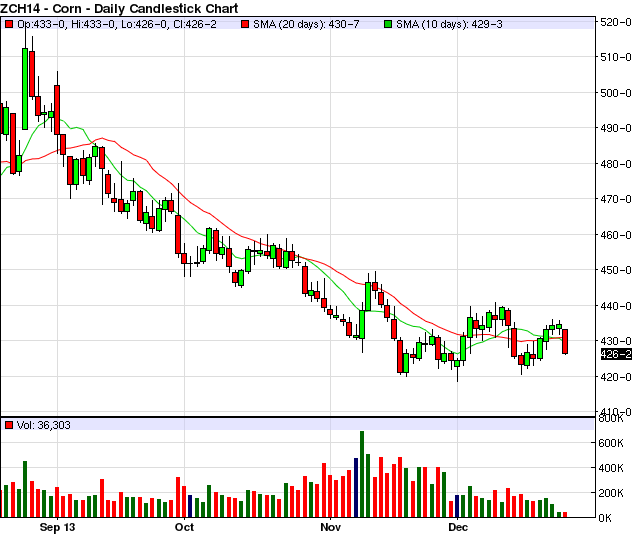Click the 430-0 price axis label
The image size is (640, 536).
(x=616, y=341)
